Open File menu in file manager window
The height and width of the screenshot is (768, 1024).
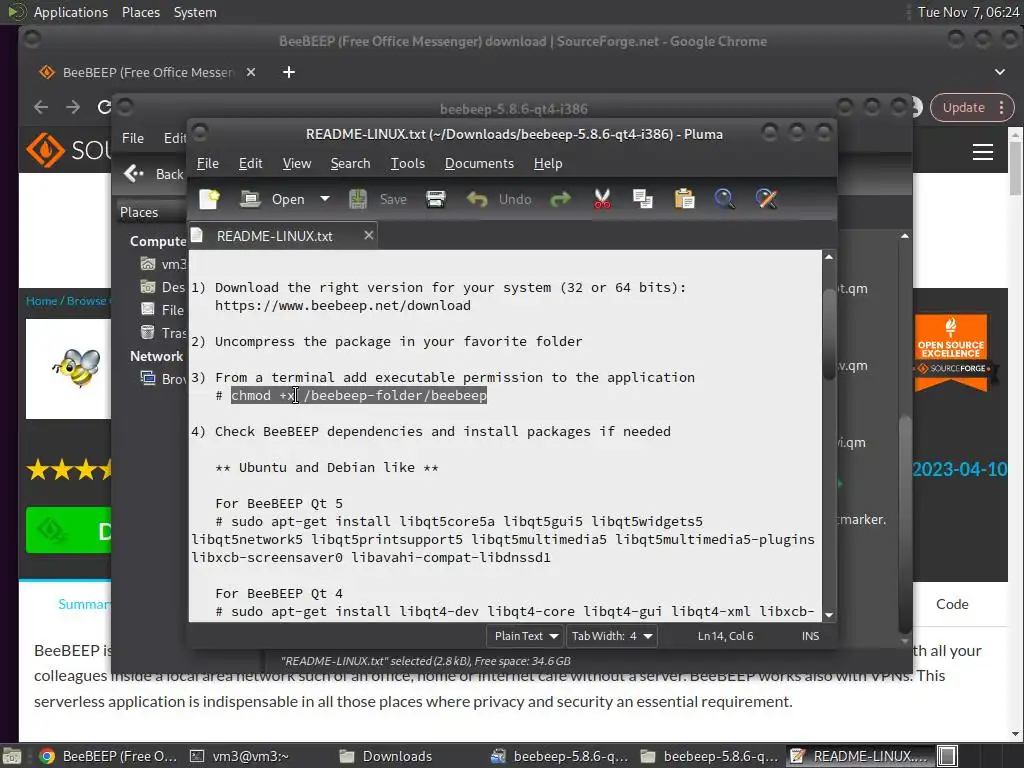coord(133,138)
